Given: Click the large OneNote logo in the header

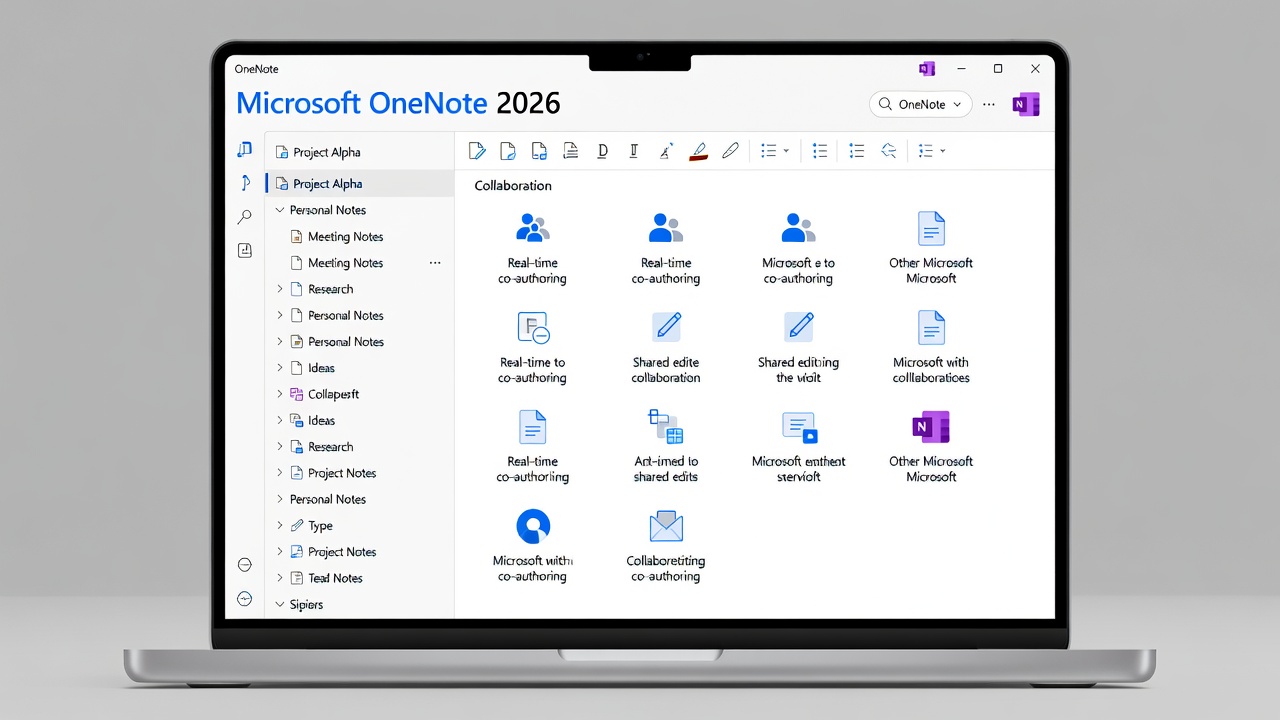Looking at the screenshot, I should point(1026,104).
